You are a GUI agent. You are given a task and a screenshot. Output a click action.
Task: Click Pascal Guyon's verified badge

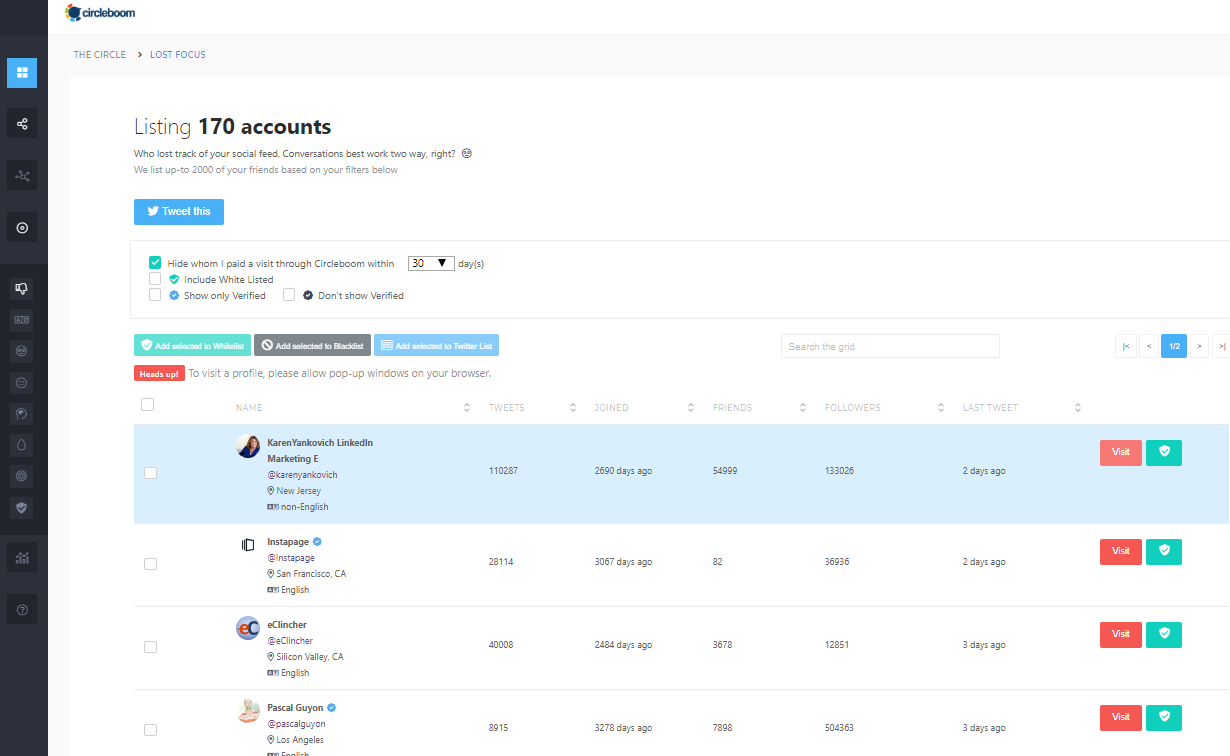332,708
